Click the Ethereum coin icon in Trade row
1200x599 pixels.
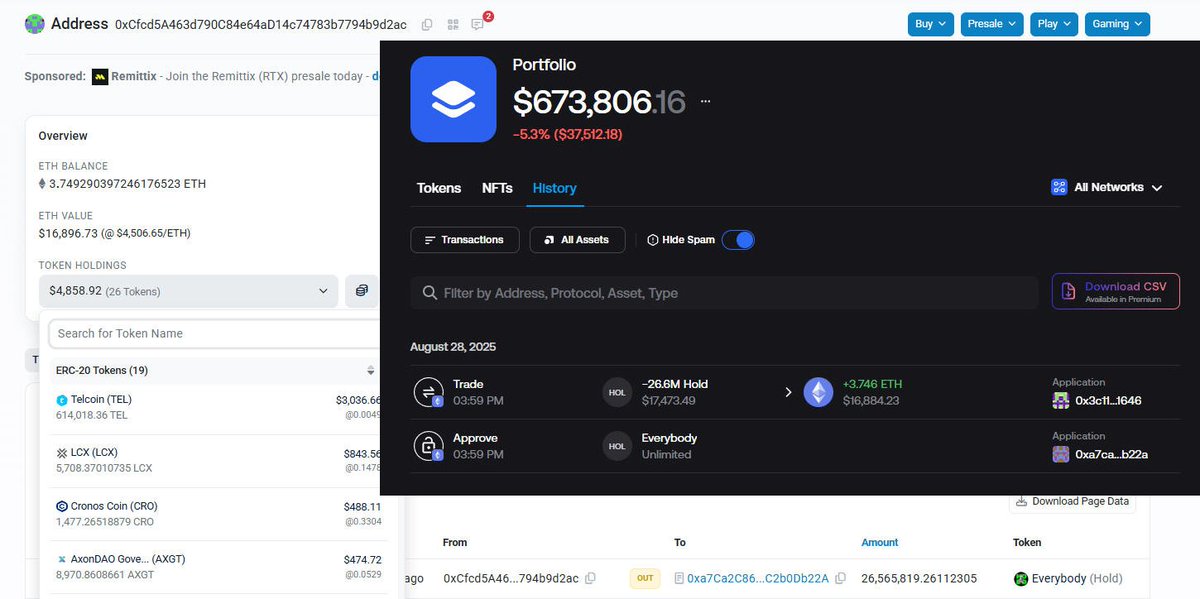(x=819, y=392)
